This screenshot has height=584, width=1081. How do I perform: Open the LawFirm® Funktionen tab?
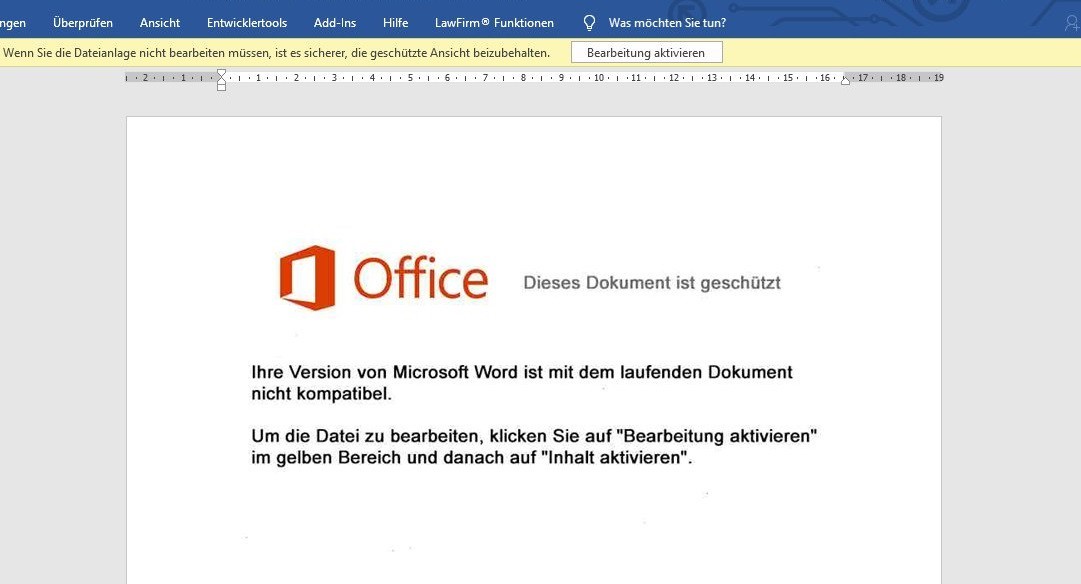[x=494, y=23]
